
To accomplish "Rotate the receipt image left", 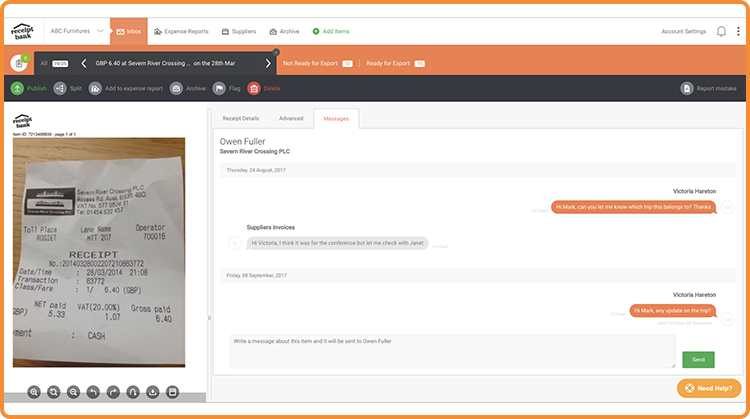I will point(93,392).
